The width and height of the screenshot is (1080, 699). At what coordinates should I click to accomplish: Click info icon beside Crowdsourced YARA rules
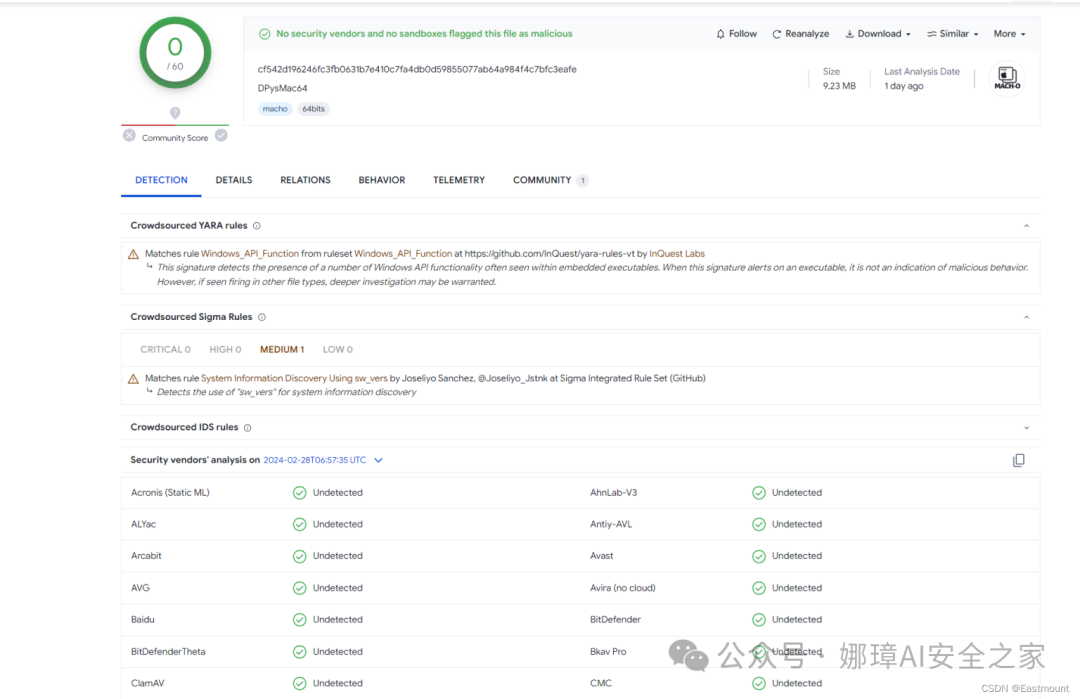pos(257,226)
